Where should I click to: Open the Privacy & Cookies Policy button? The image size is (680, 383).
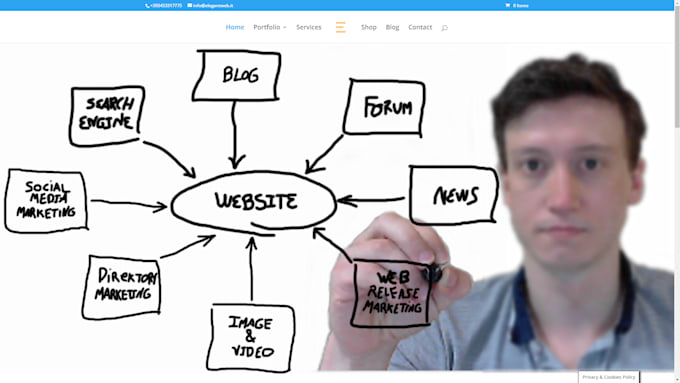608,377
